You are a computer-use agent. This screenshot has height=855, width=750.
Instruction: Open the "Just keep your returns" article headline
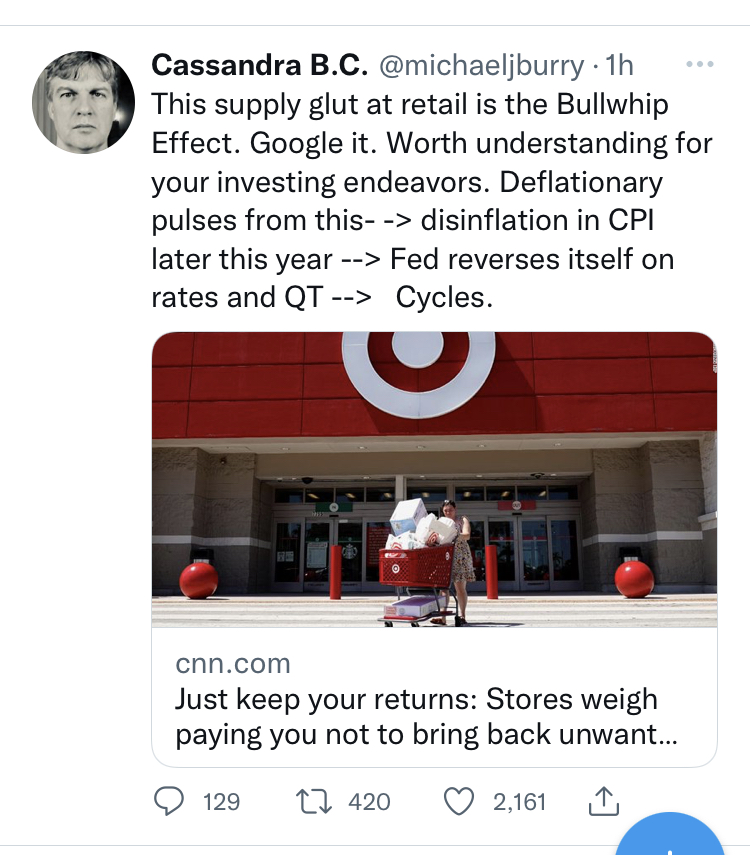(416, 716)
